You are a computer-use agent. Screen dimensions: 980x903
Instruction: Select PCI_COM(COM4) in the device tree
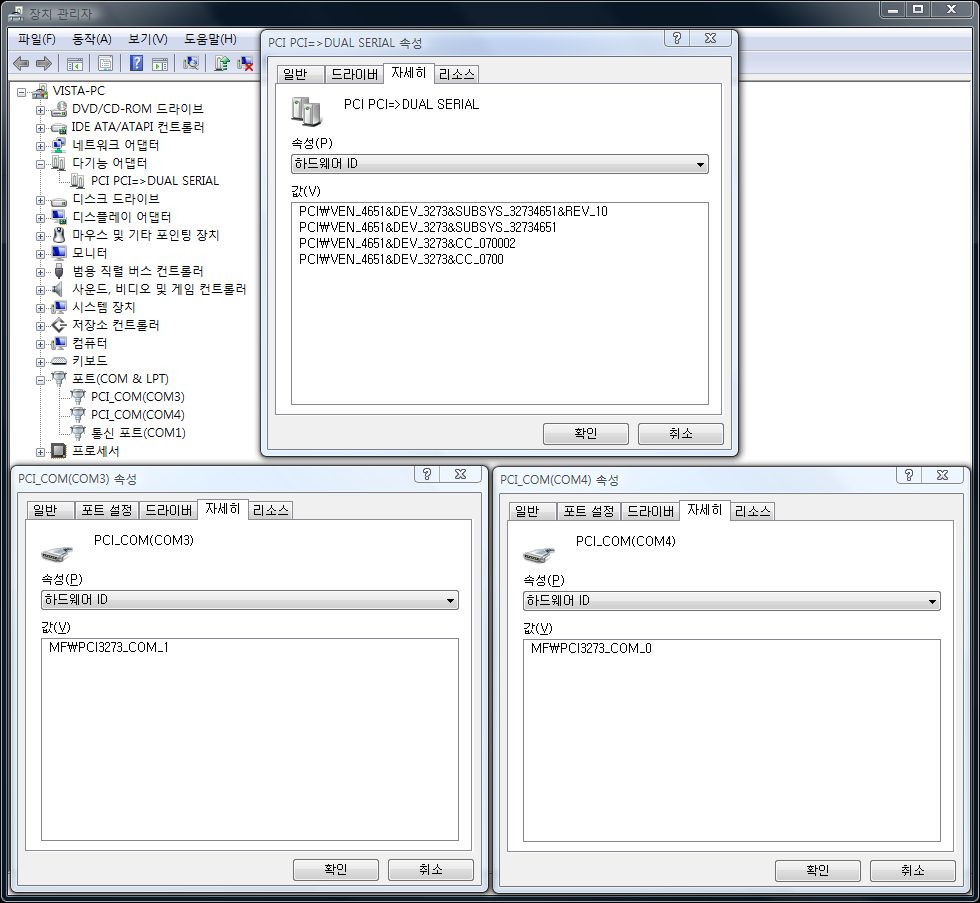click(138, 415)
